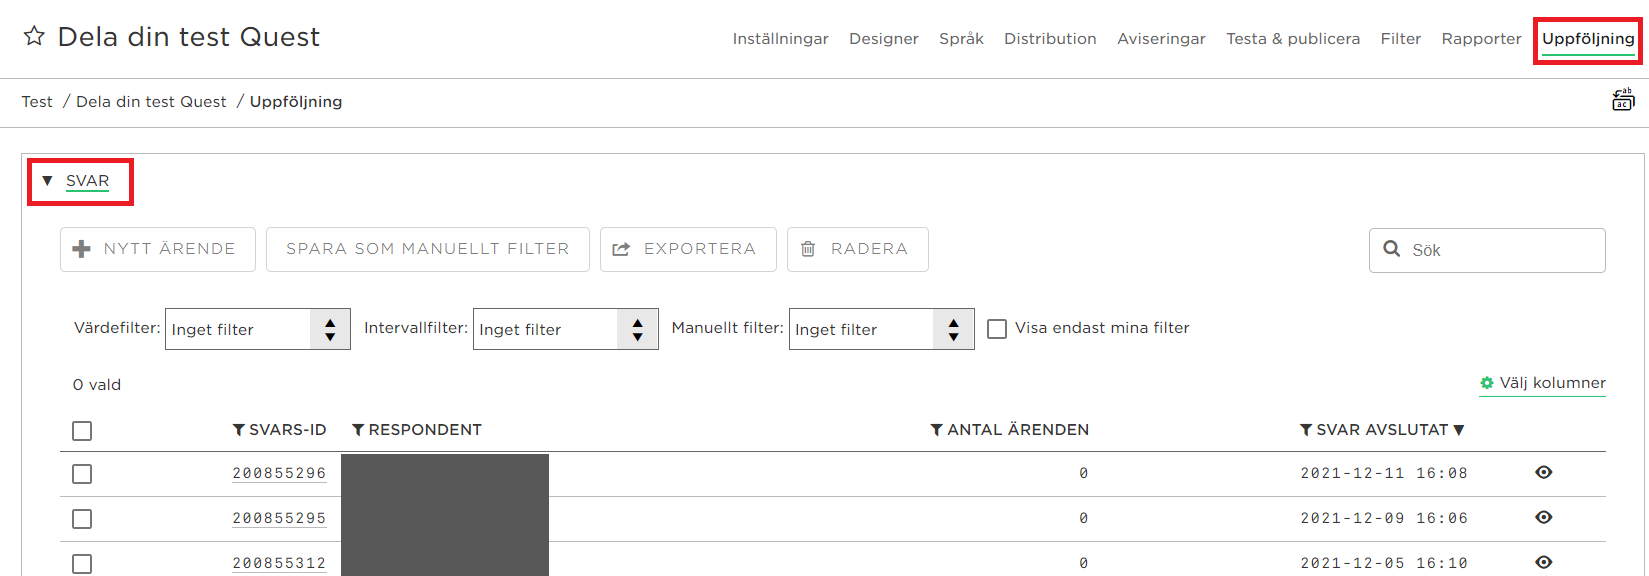Open response ID 200855295
This screenshot has height=576, width=1649.
click(279, 519)
